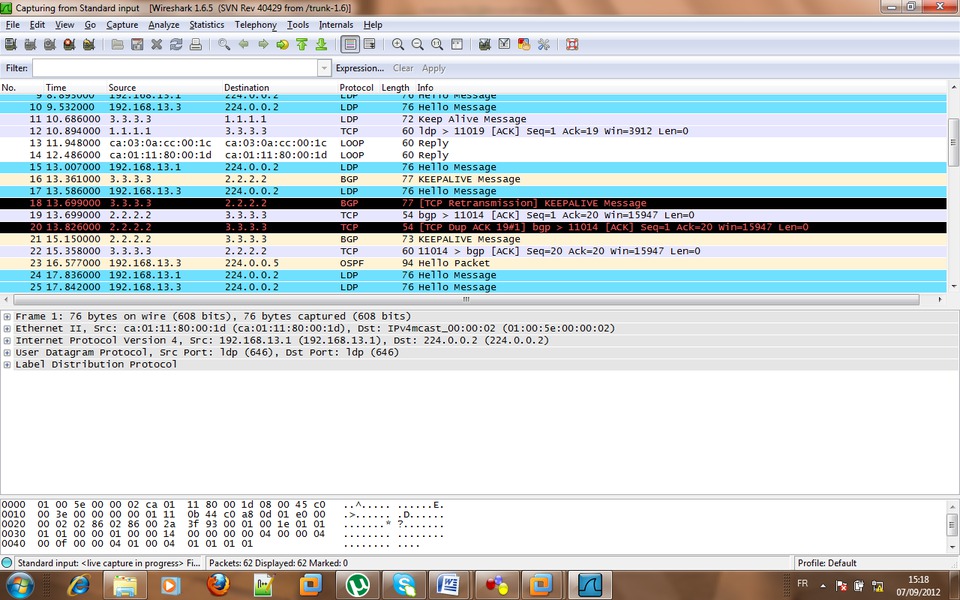Click the Help lifebuoy toolbar icon
This screenshot has height=600, width=960.
click(572, 44)
